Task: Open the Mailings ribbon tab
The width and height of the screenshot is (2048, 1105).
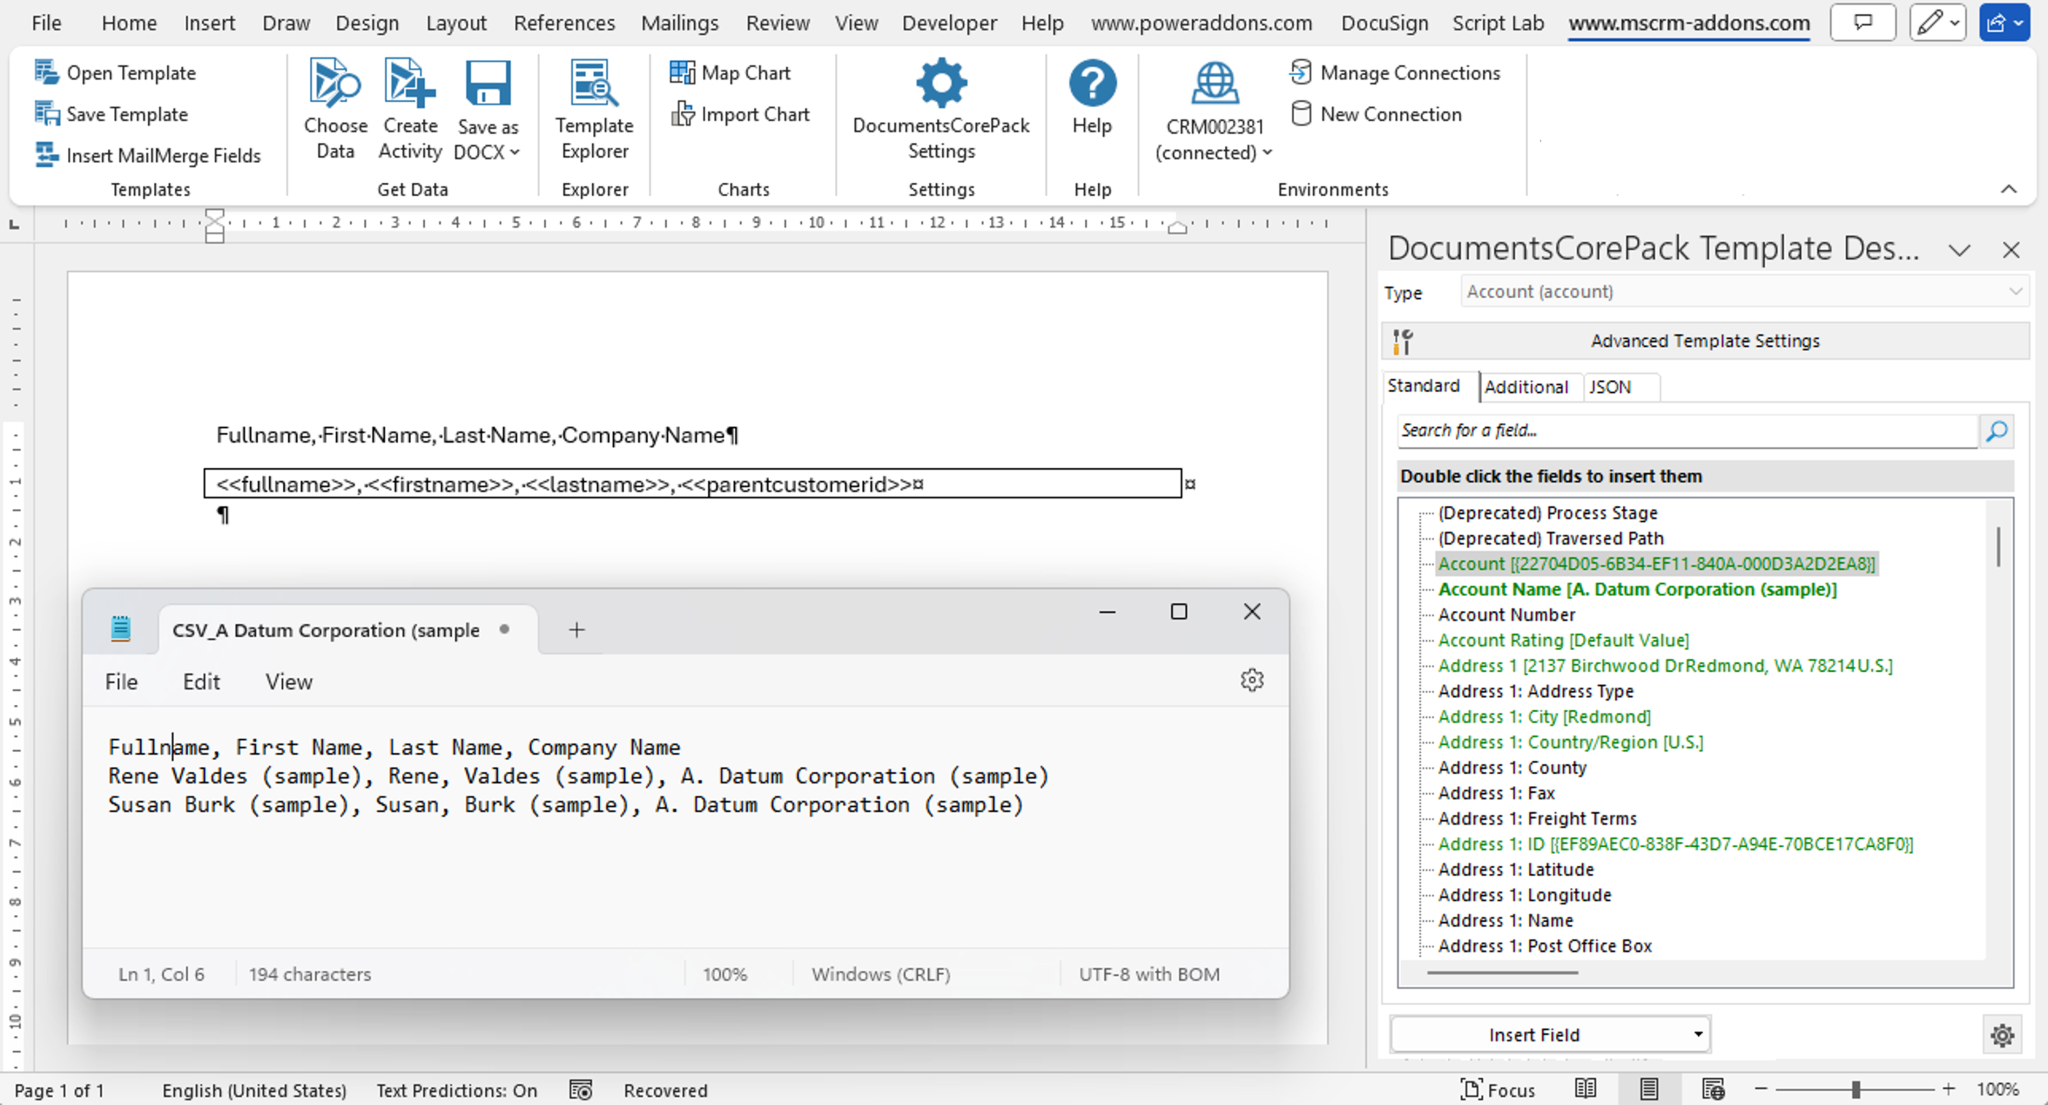Action: [x=679, y=22]
